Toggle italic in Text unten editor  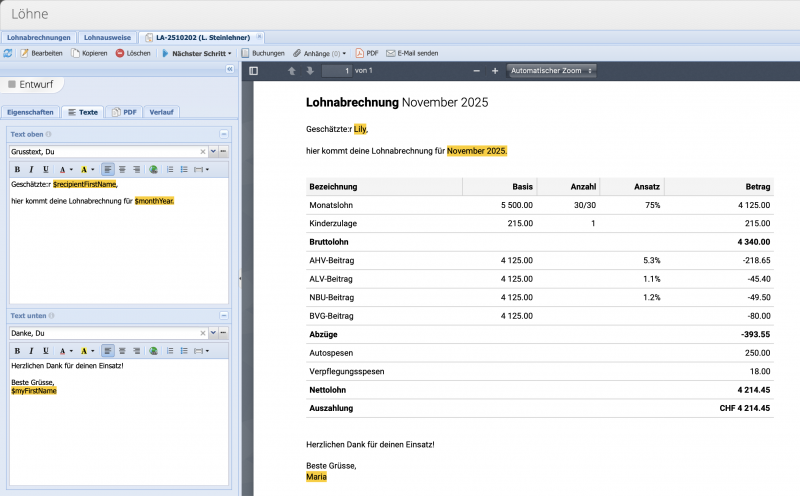point(31,351)
